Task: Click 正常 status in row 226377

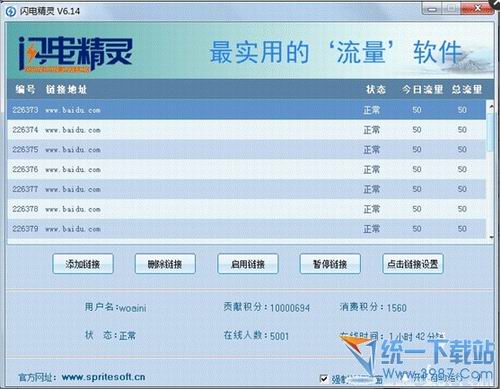Action: [x=371, y=189]
